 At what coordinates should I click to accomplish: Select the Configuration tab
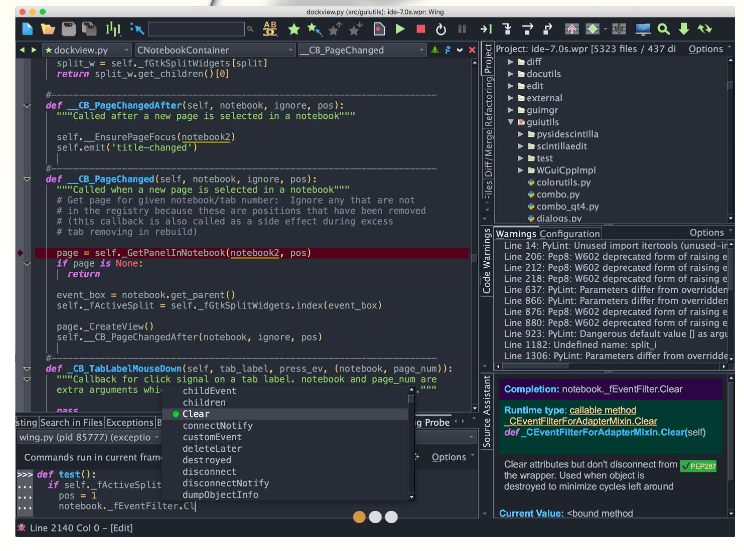[569, 233]
